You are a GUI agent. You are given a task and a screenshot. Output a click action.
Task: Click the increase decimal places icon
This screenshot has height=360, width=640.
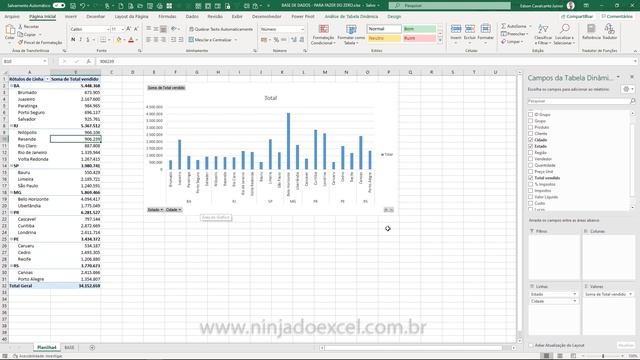tap(294, 40)
